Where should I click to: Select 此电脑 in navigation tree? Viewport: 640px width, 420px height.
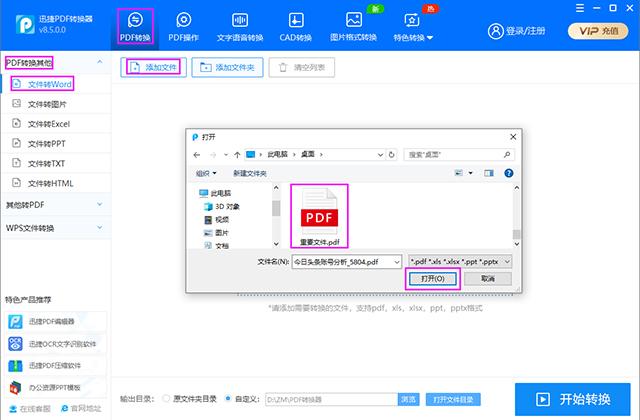pyautogui.click(x=215, y=193)
